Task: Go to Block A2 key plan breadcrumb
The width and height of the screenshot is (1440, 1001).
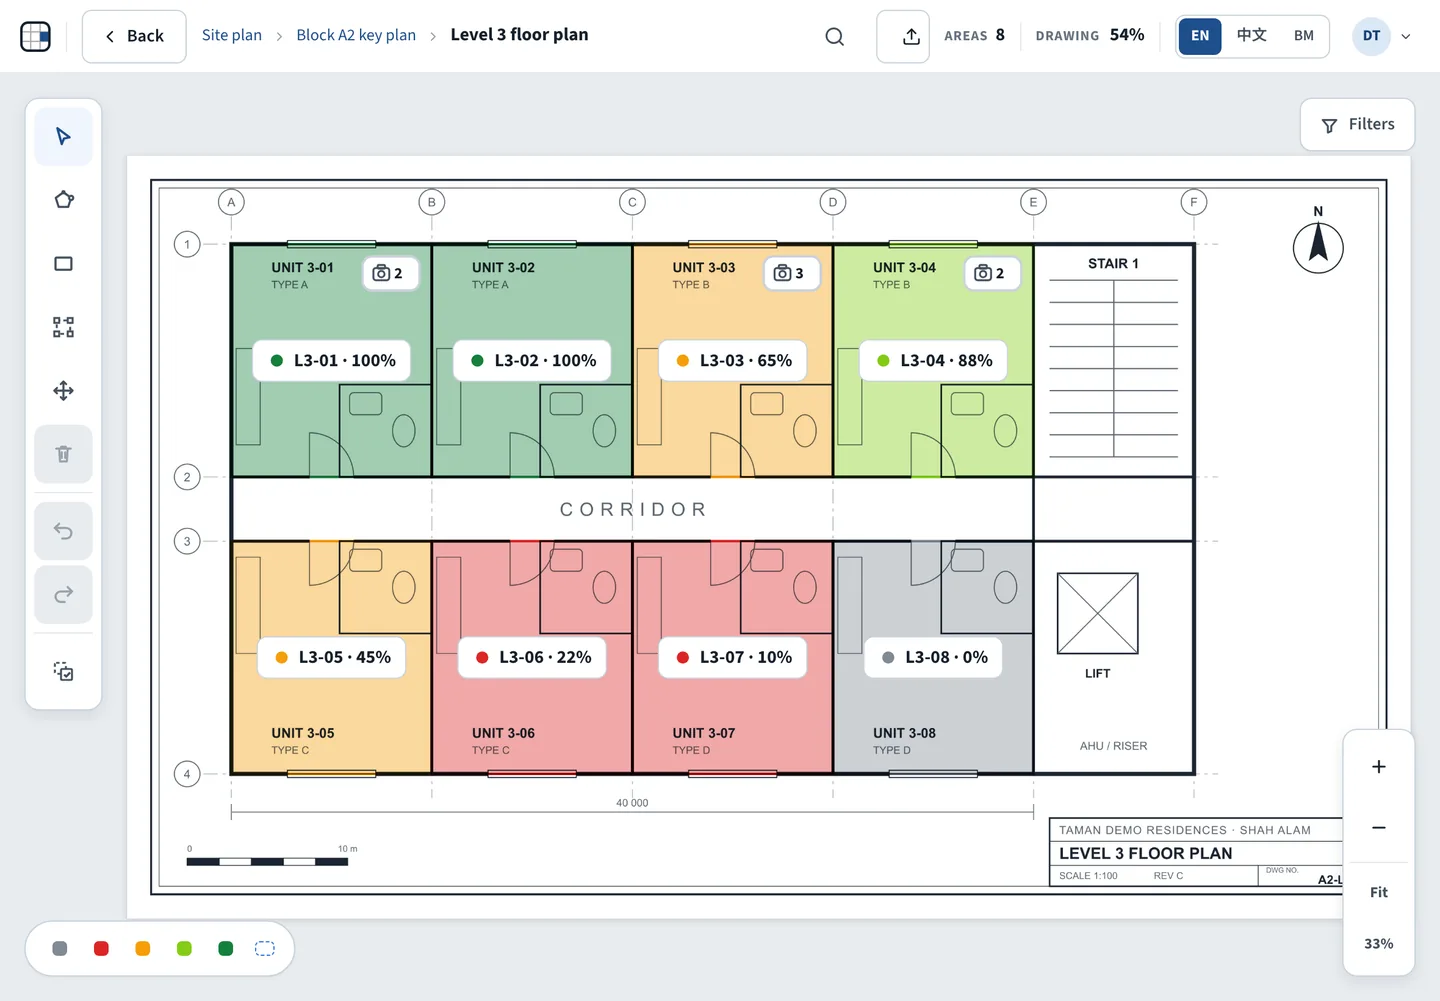Action: coord(356,35)
